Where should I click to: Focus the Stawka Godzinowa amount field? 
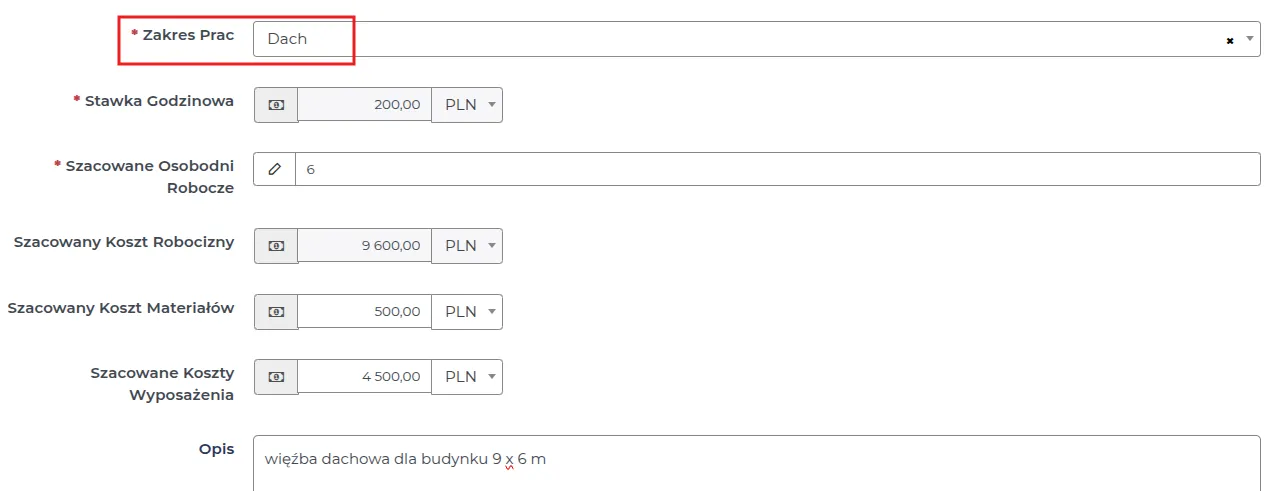tap(365, 105)
